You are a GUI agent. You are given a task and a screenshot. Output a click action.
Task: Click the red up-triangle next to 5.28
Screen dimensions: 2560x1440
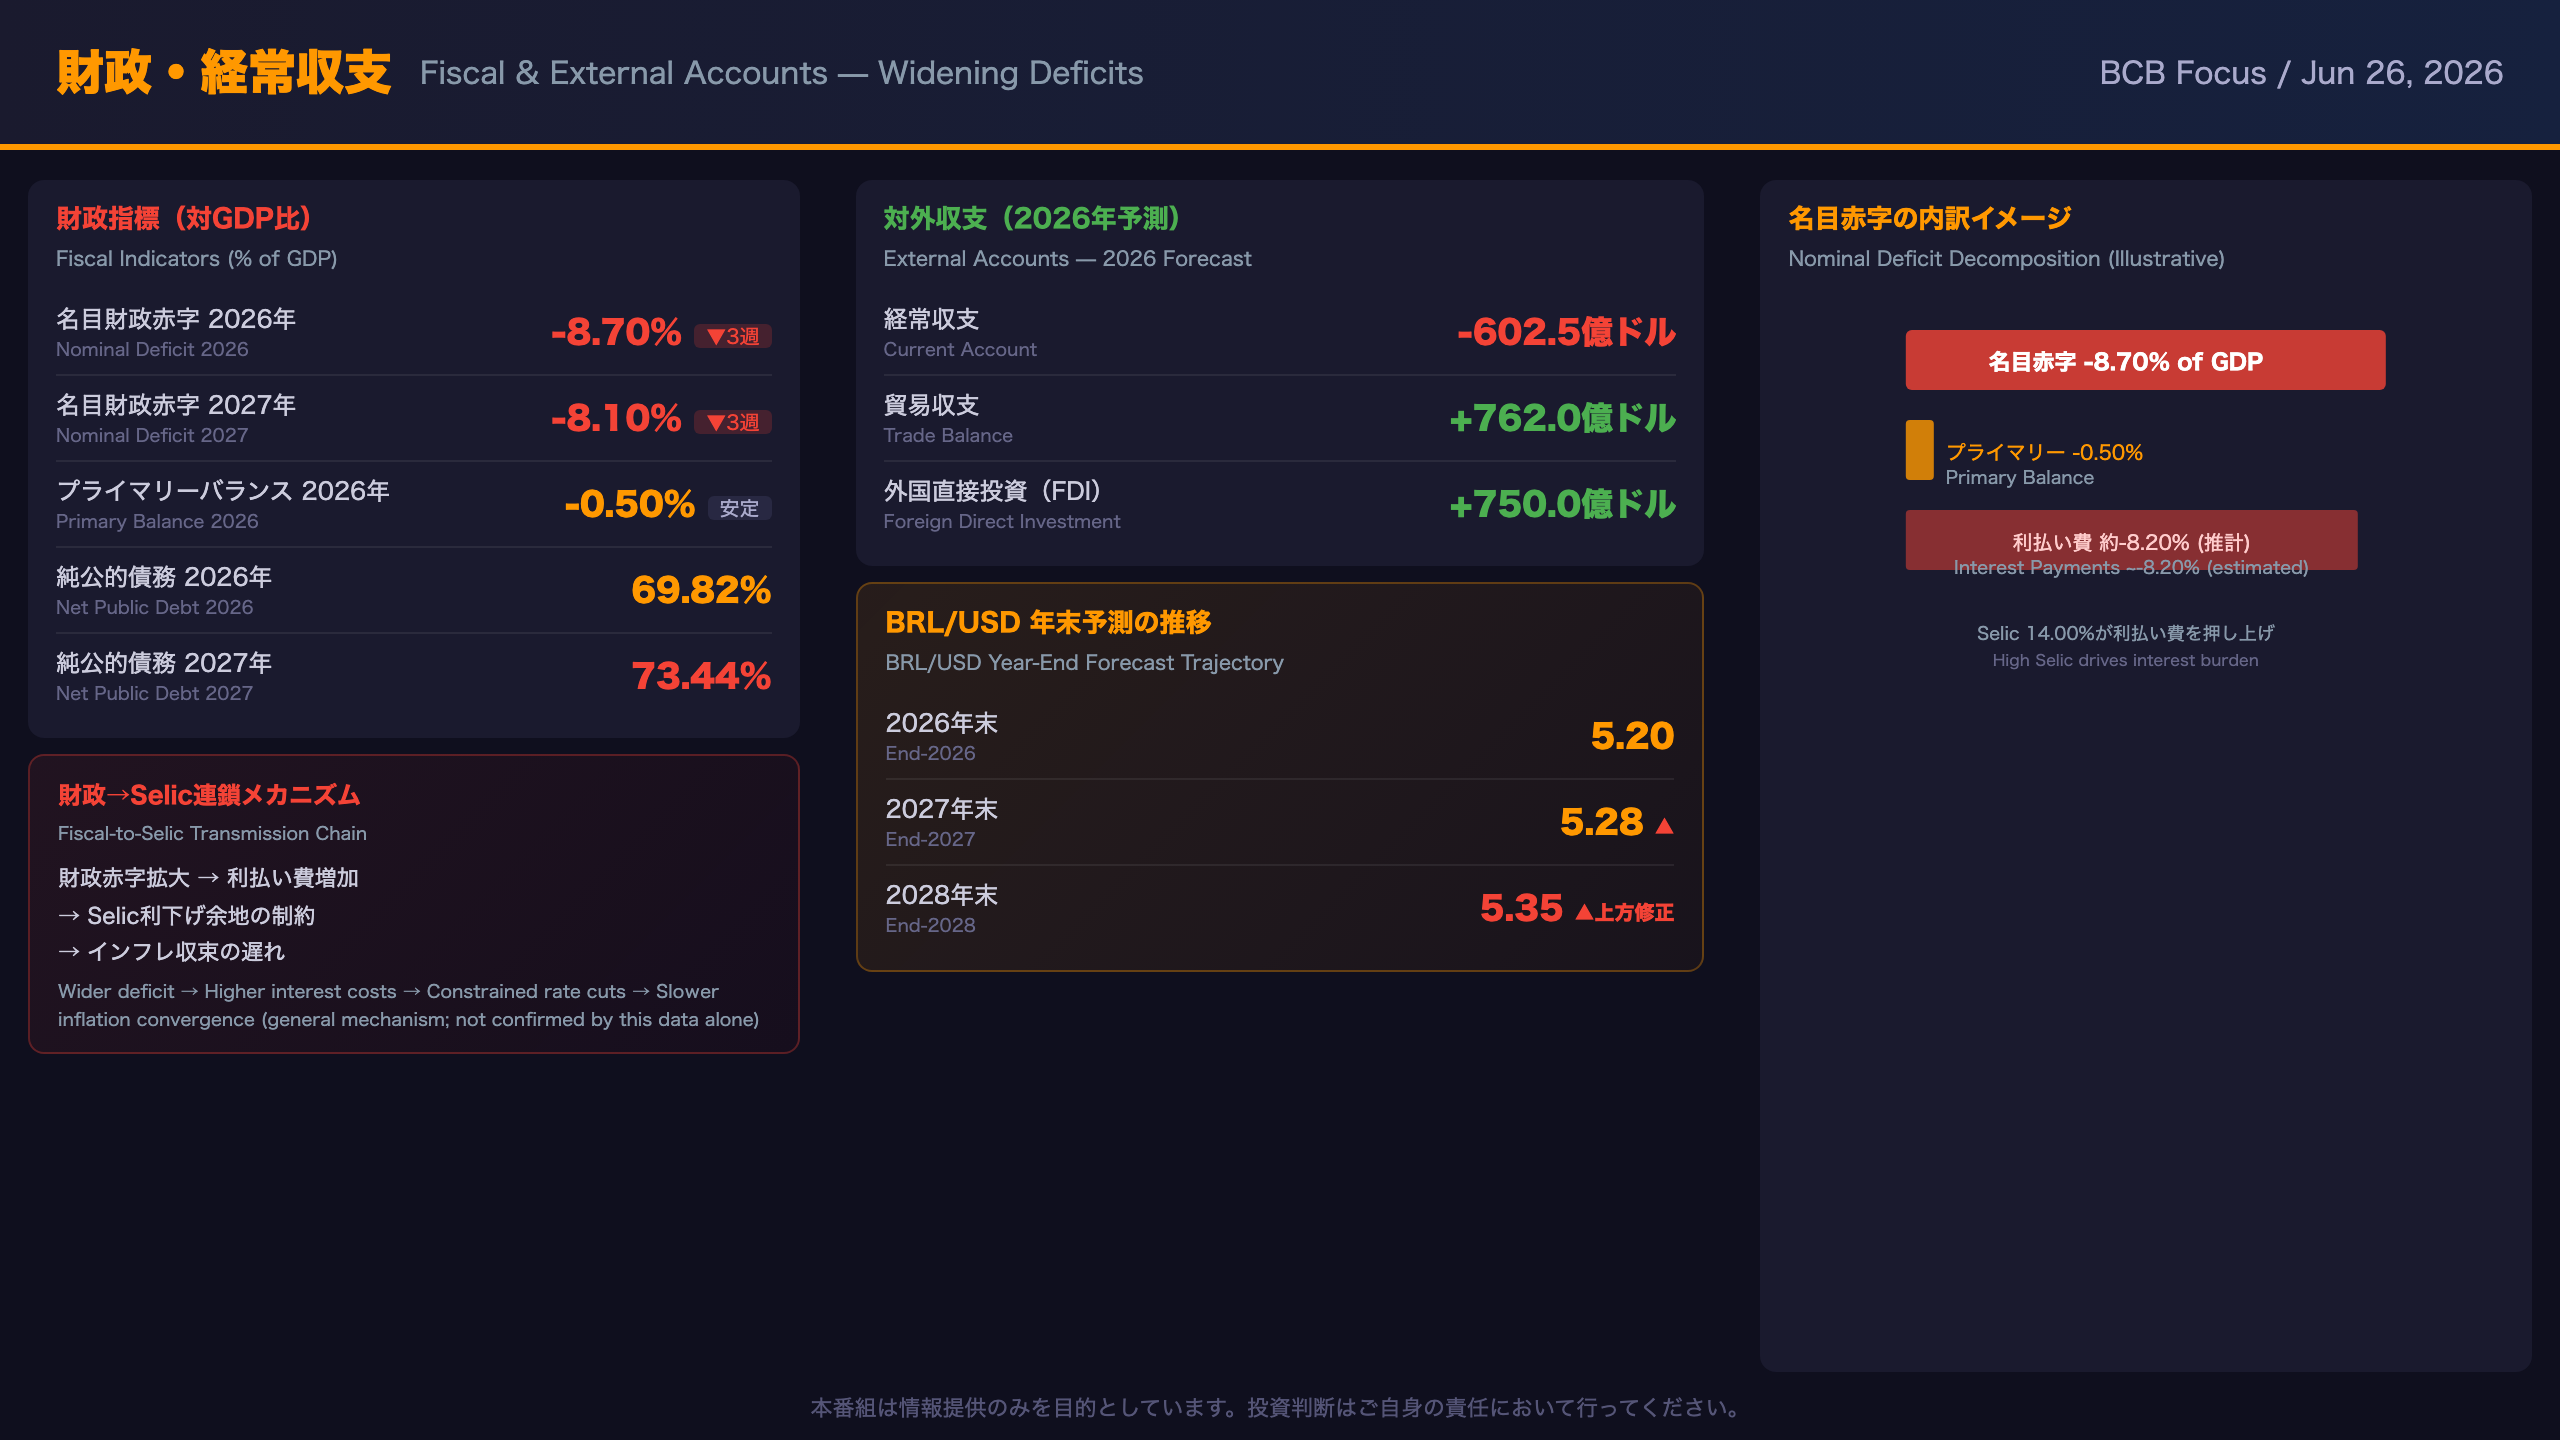[1664, 825]
